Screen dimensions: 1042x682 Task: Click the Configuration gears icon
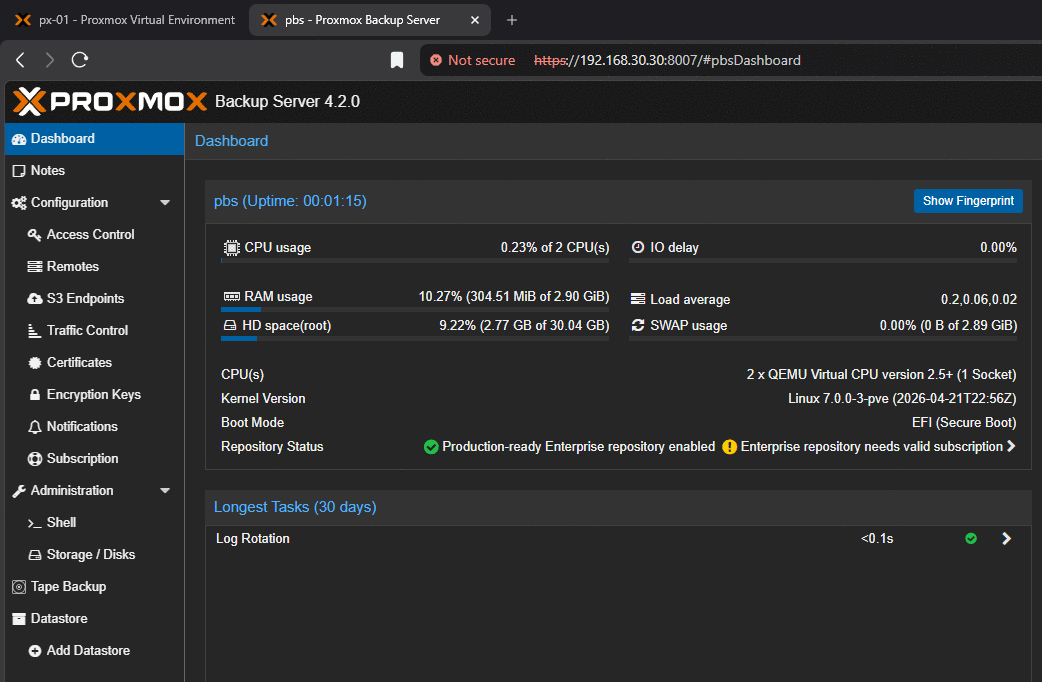click(19, 203)
